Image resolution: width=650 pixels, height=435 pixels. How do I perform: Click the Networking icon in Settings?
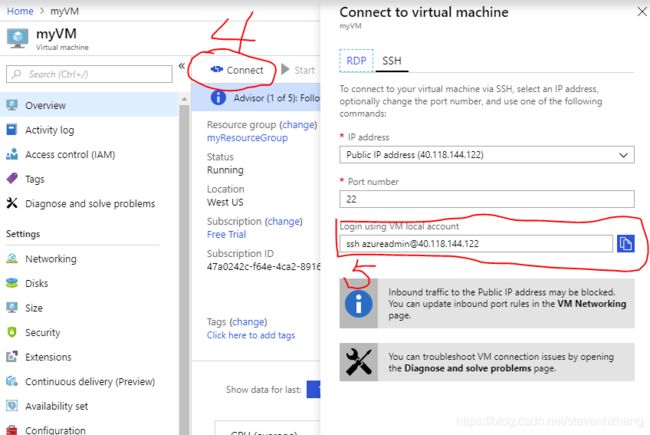tap(12, 259)
